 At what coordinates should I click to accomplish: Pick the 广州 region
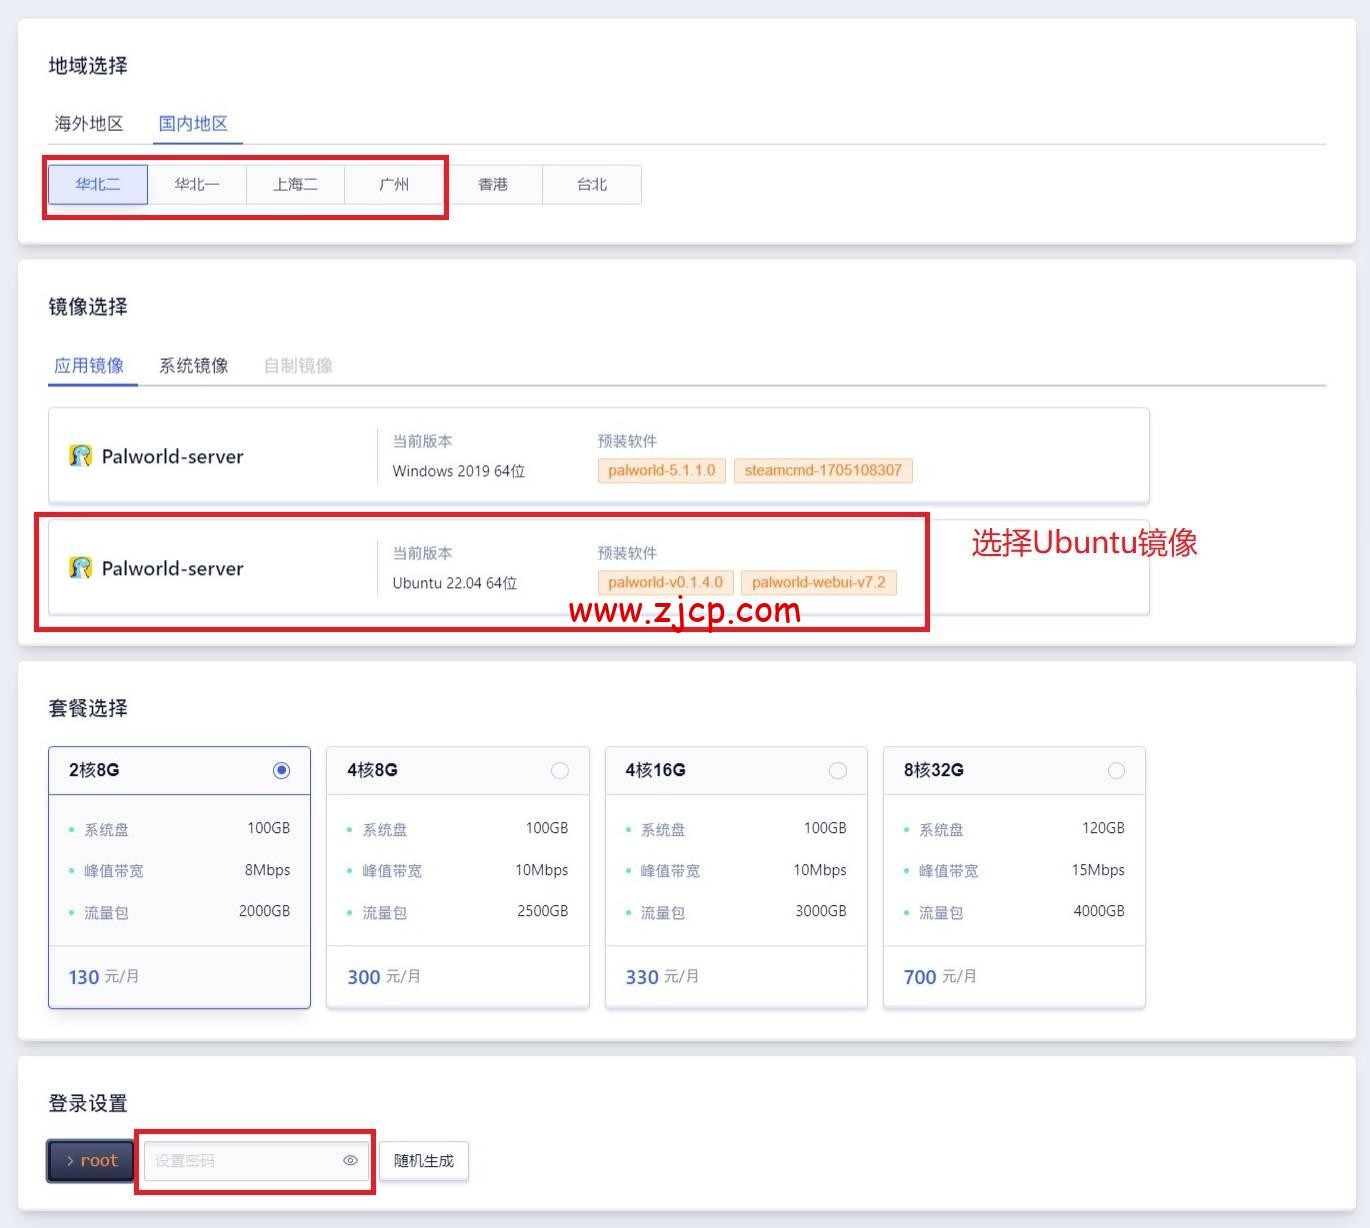click(x=394, y=185)
